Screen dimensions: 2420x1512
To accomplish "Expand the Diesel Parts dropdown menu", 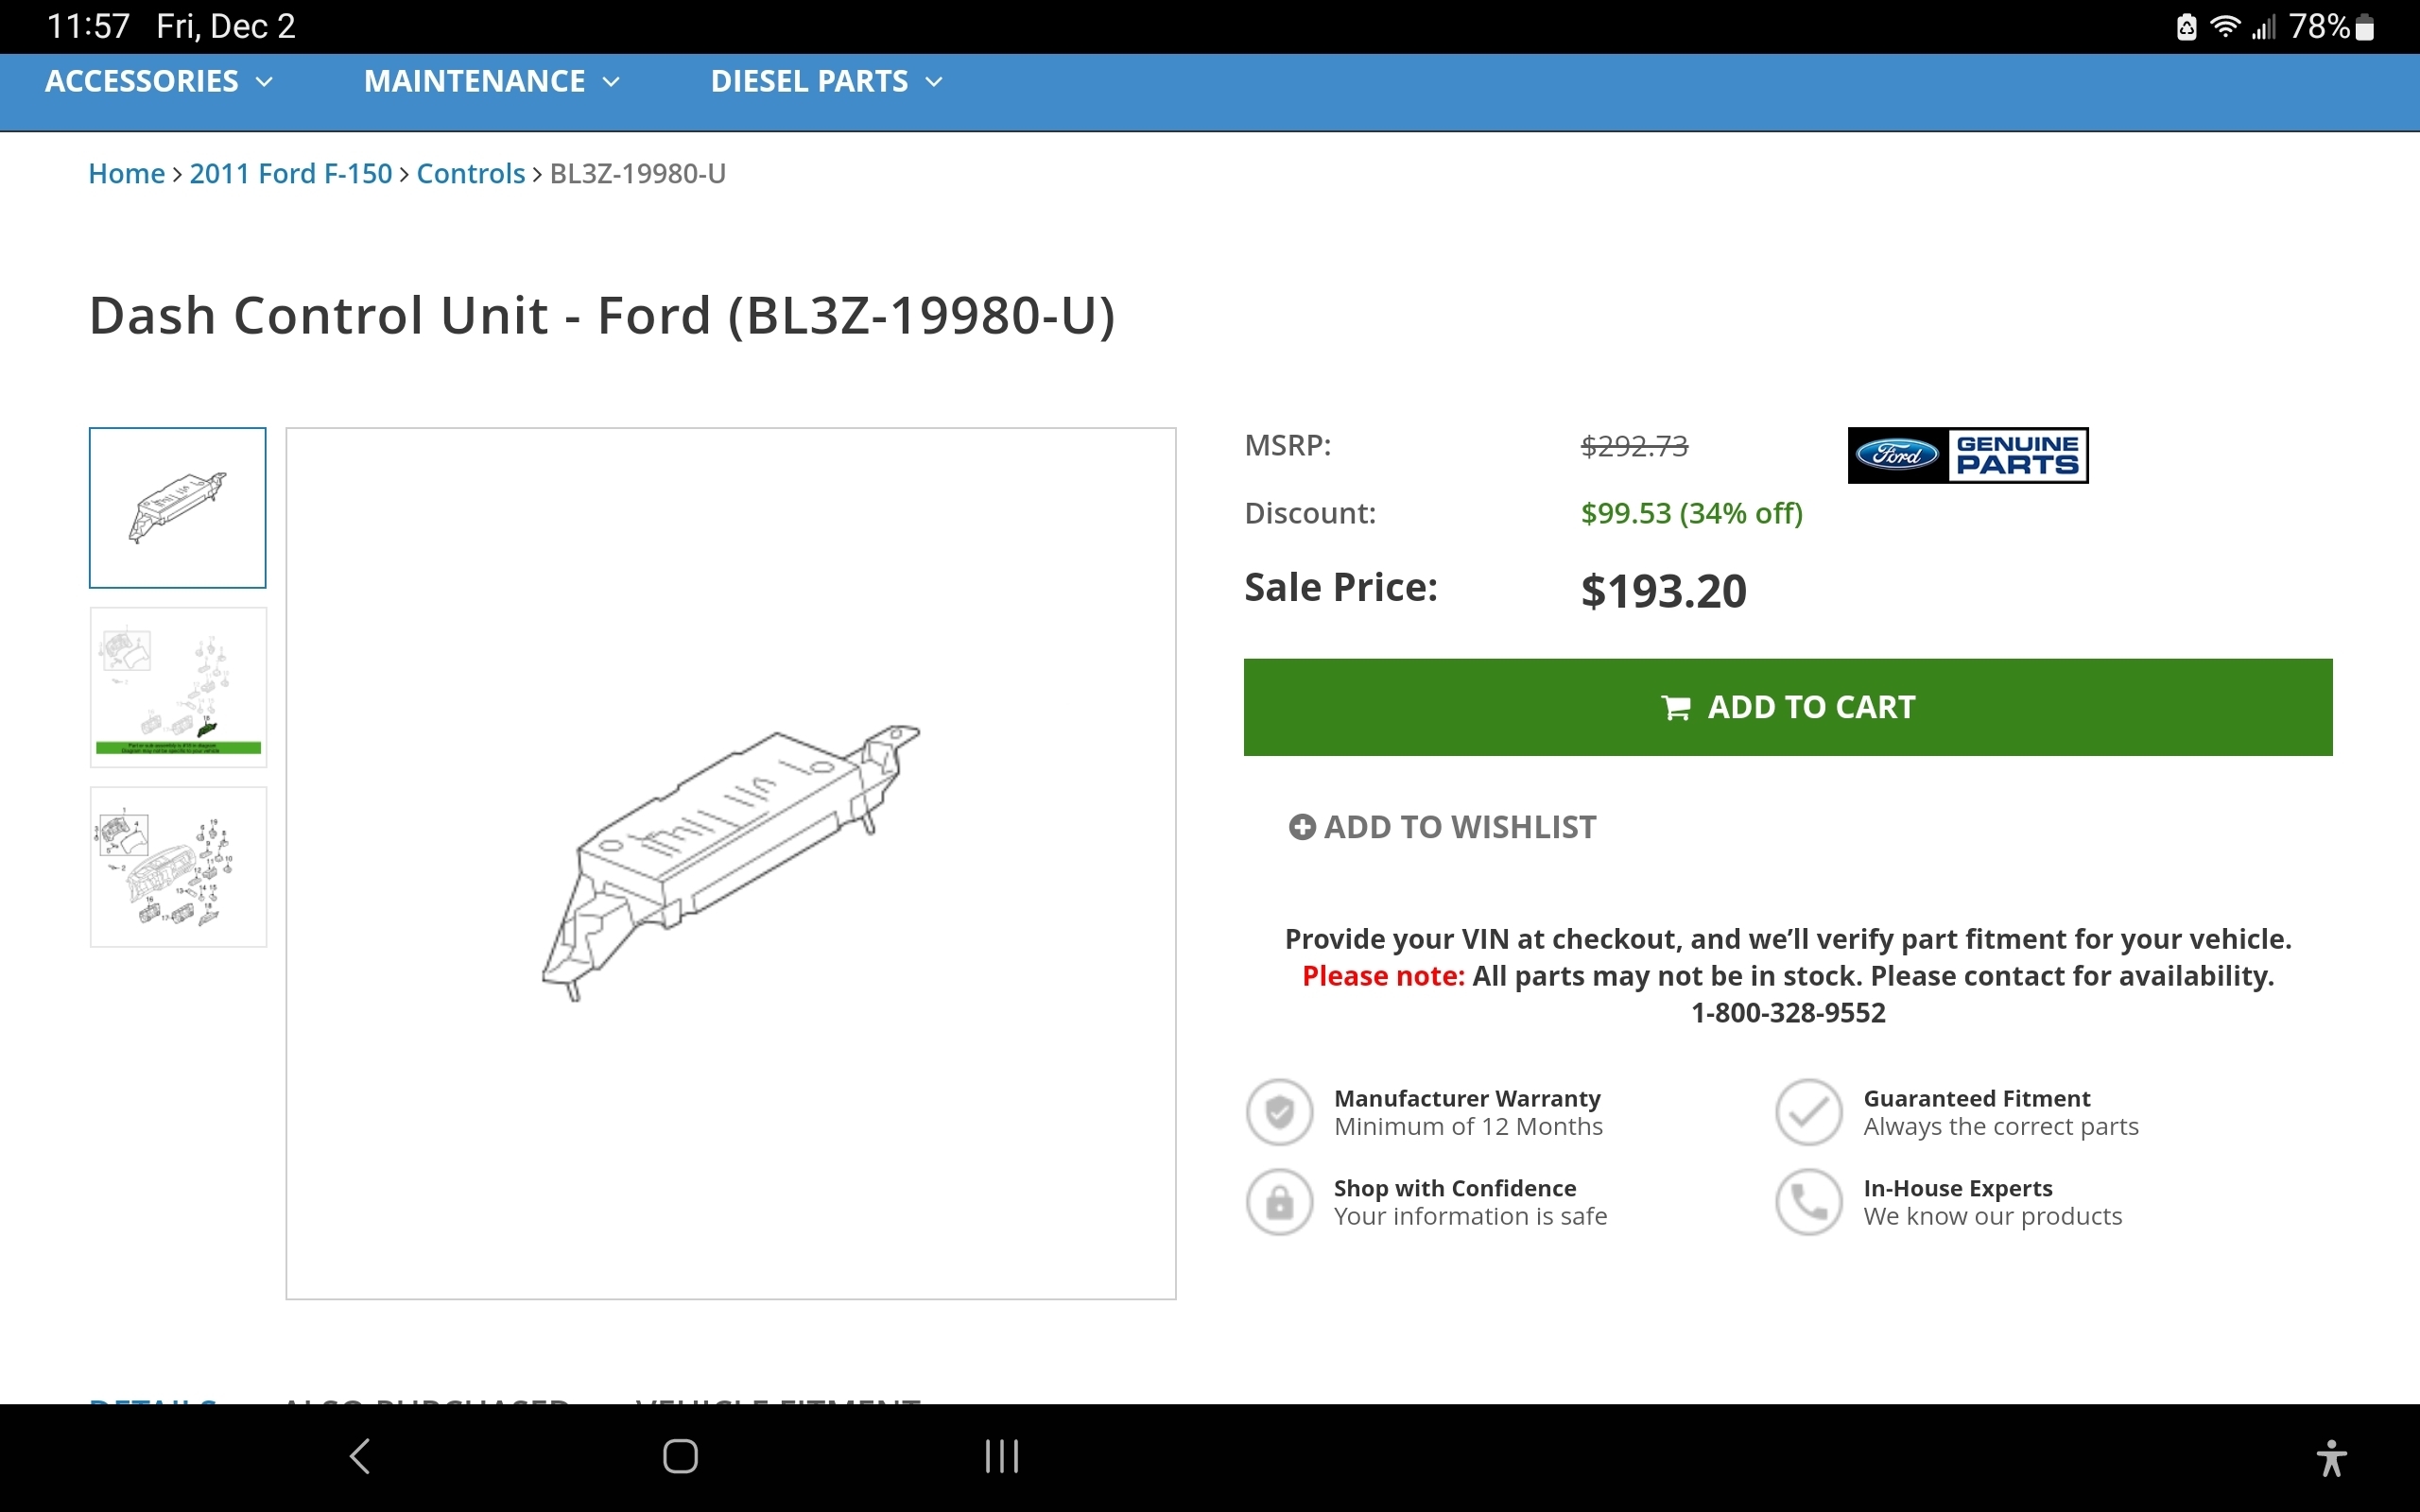I will click(x=826, y=81).
